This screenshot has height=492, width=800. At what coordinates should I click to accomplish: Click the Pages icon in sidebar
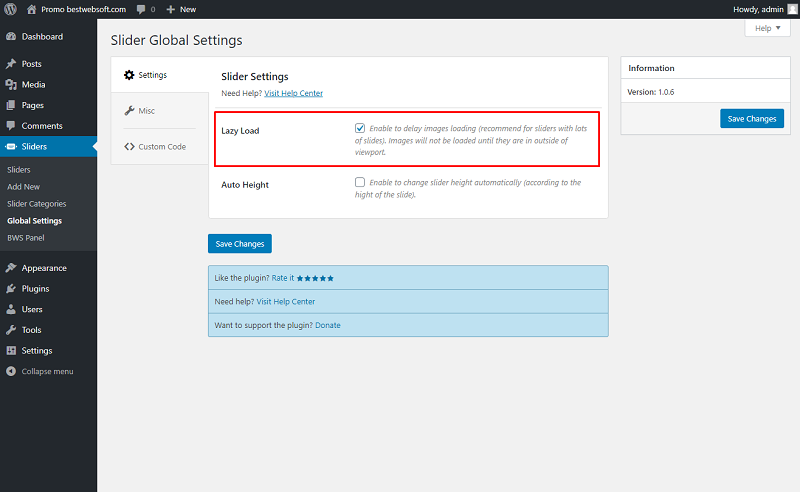point(11,105)
